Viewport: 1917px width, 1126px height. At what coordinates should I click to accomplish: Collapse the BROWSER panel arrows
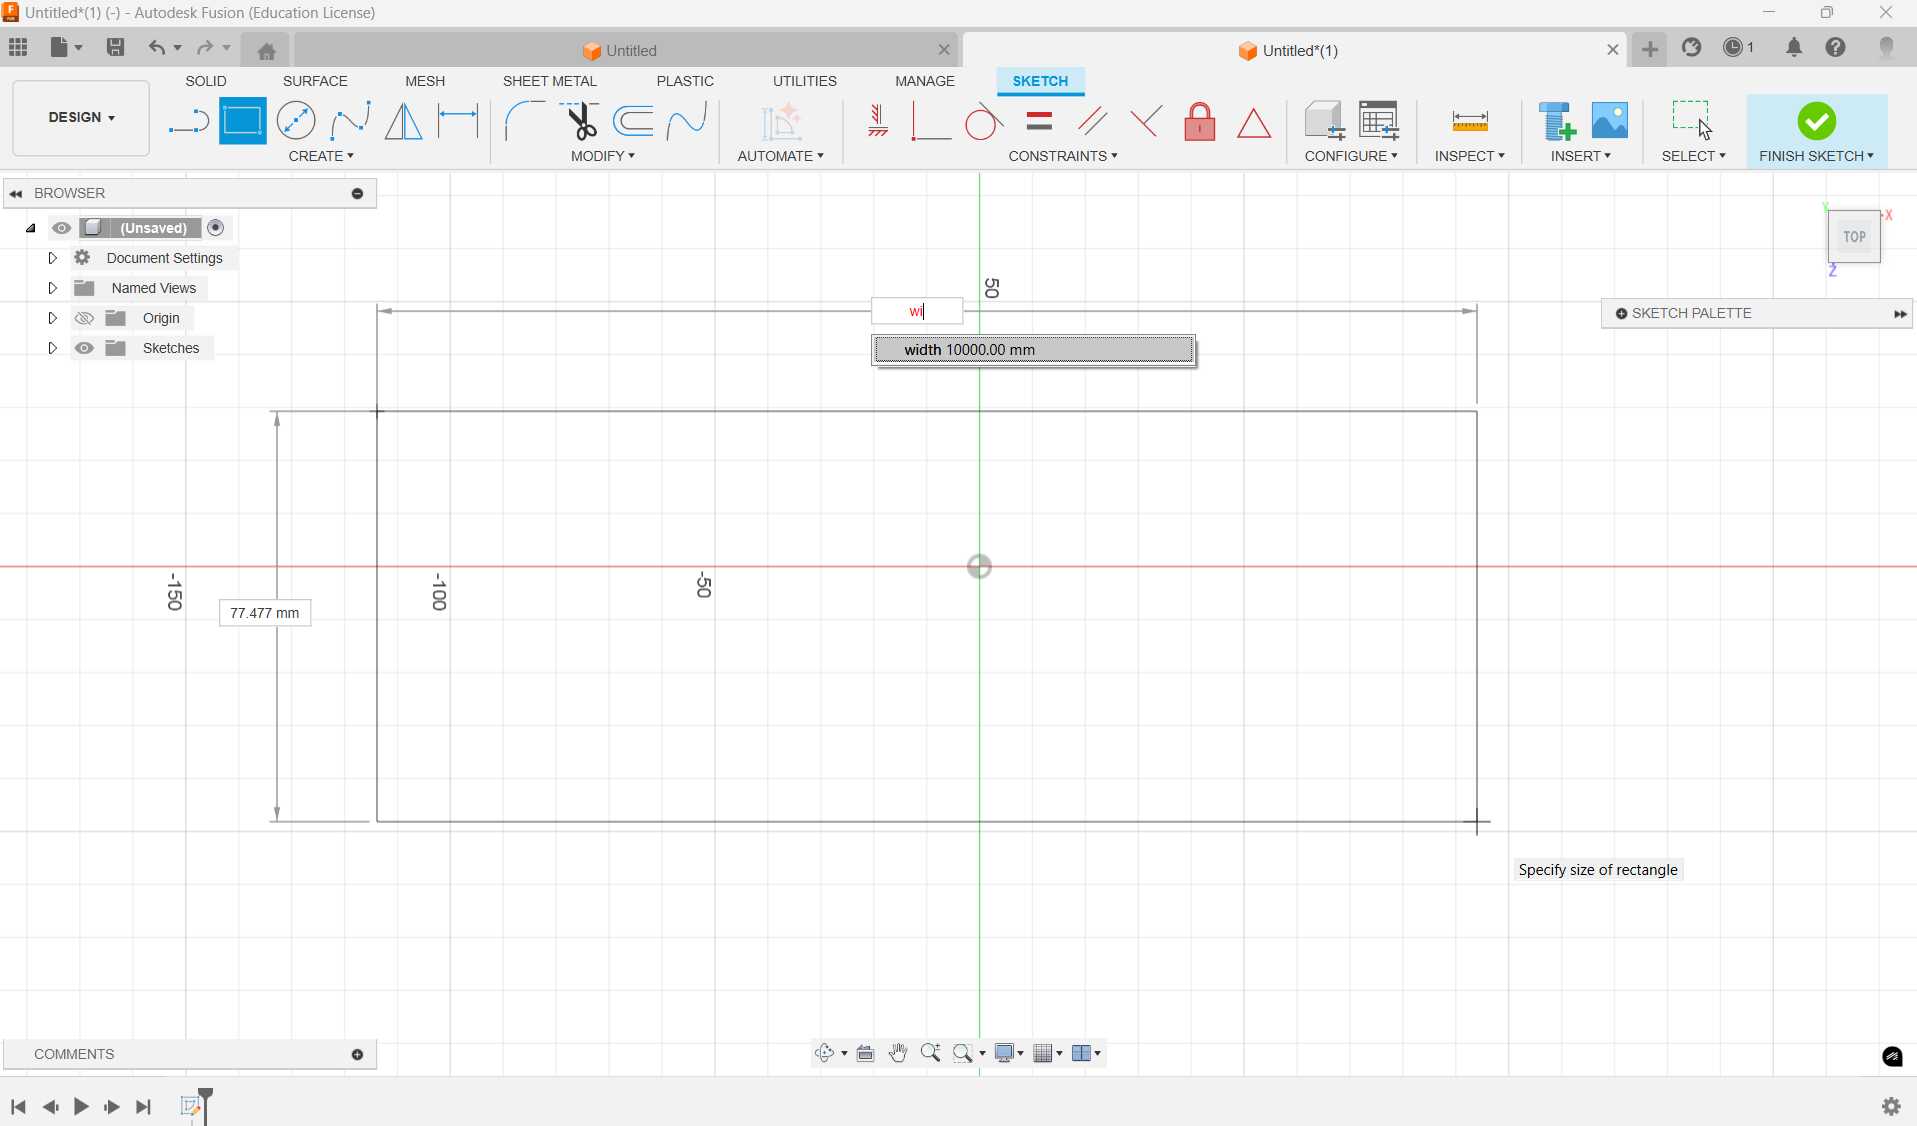point(16,194)
